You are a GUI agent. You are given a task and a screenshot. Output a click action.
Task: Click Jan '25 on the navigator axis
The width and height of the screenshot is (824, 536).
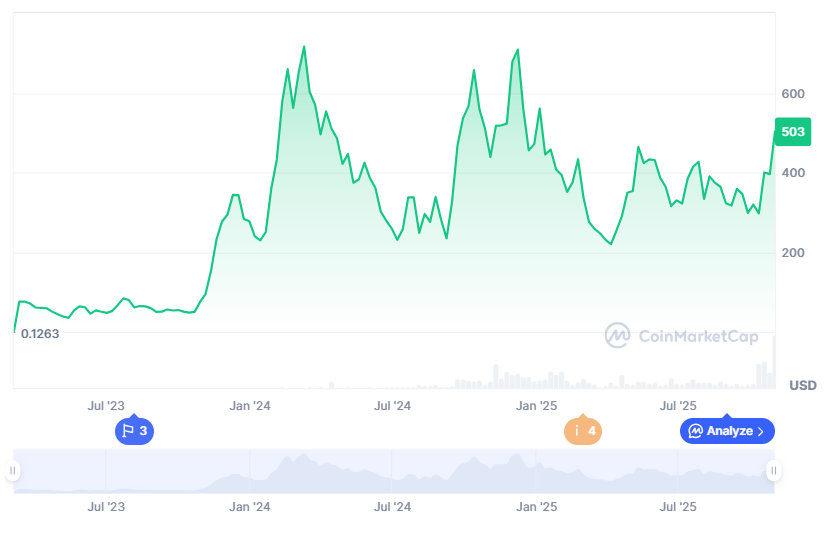point(536,507)
